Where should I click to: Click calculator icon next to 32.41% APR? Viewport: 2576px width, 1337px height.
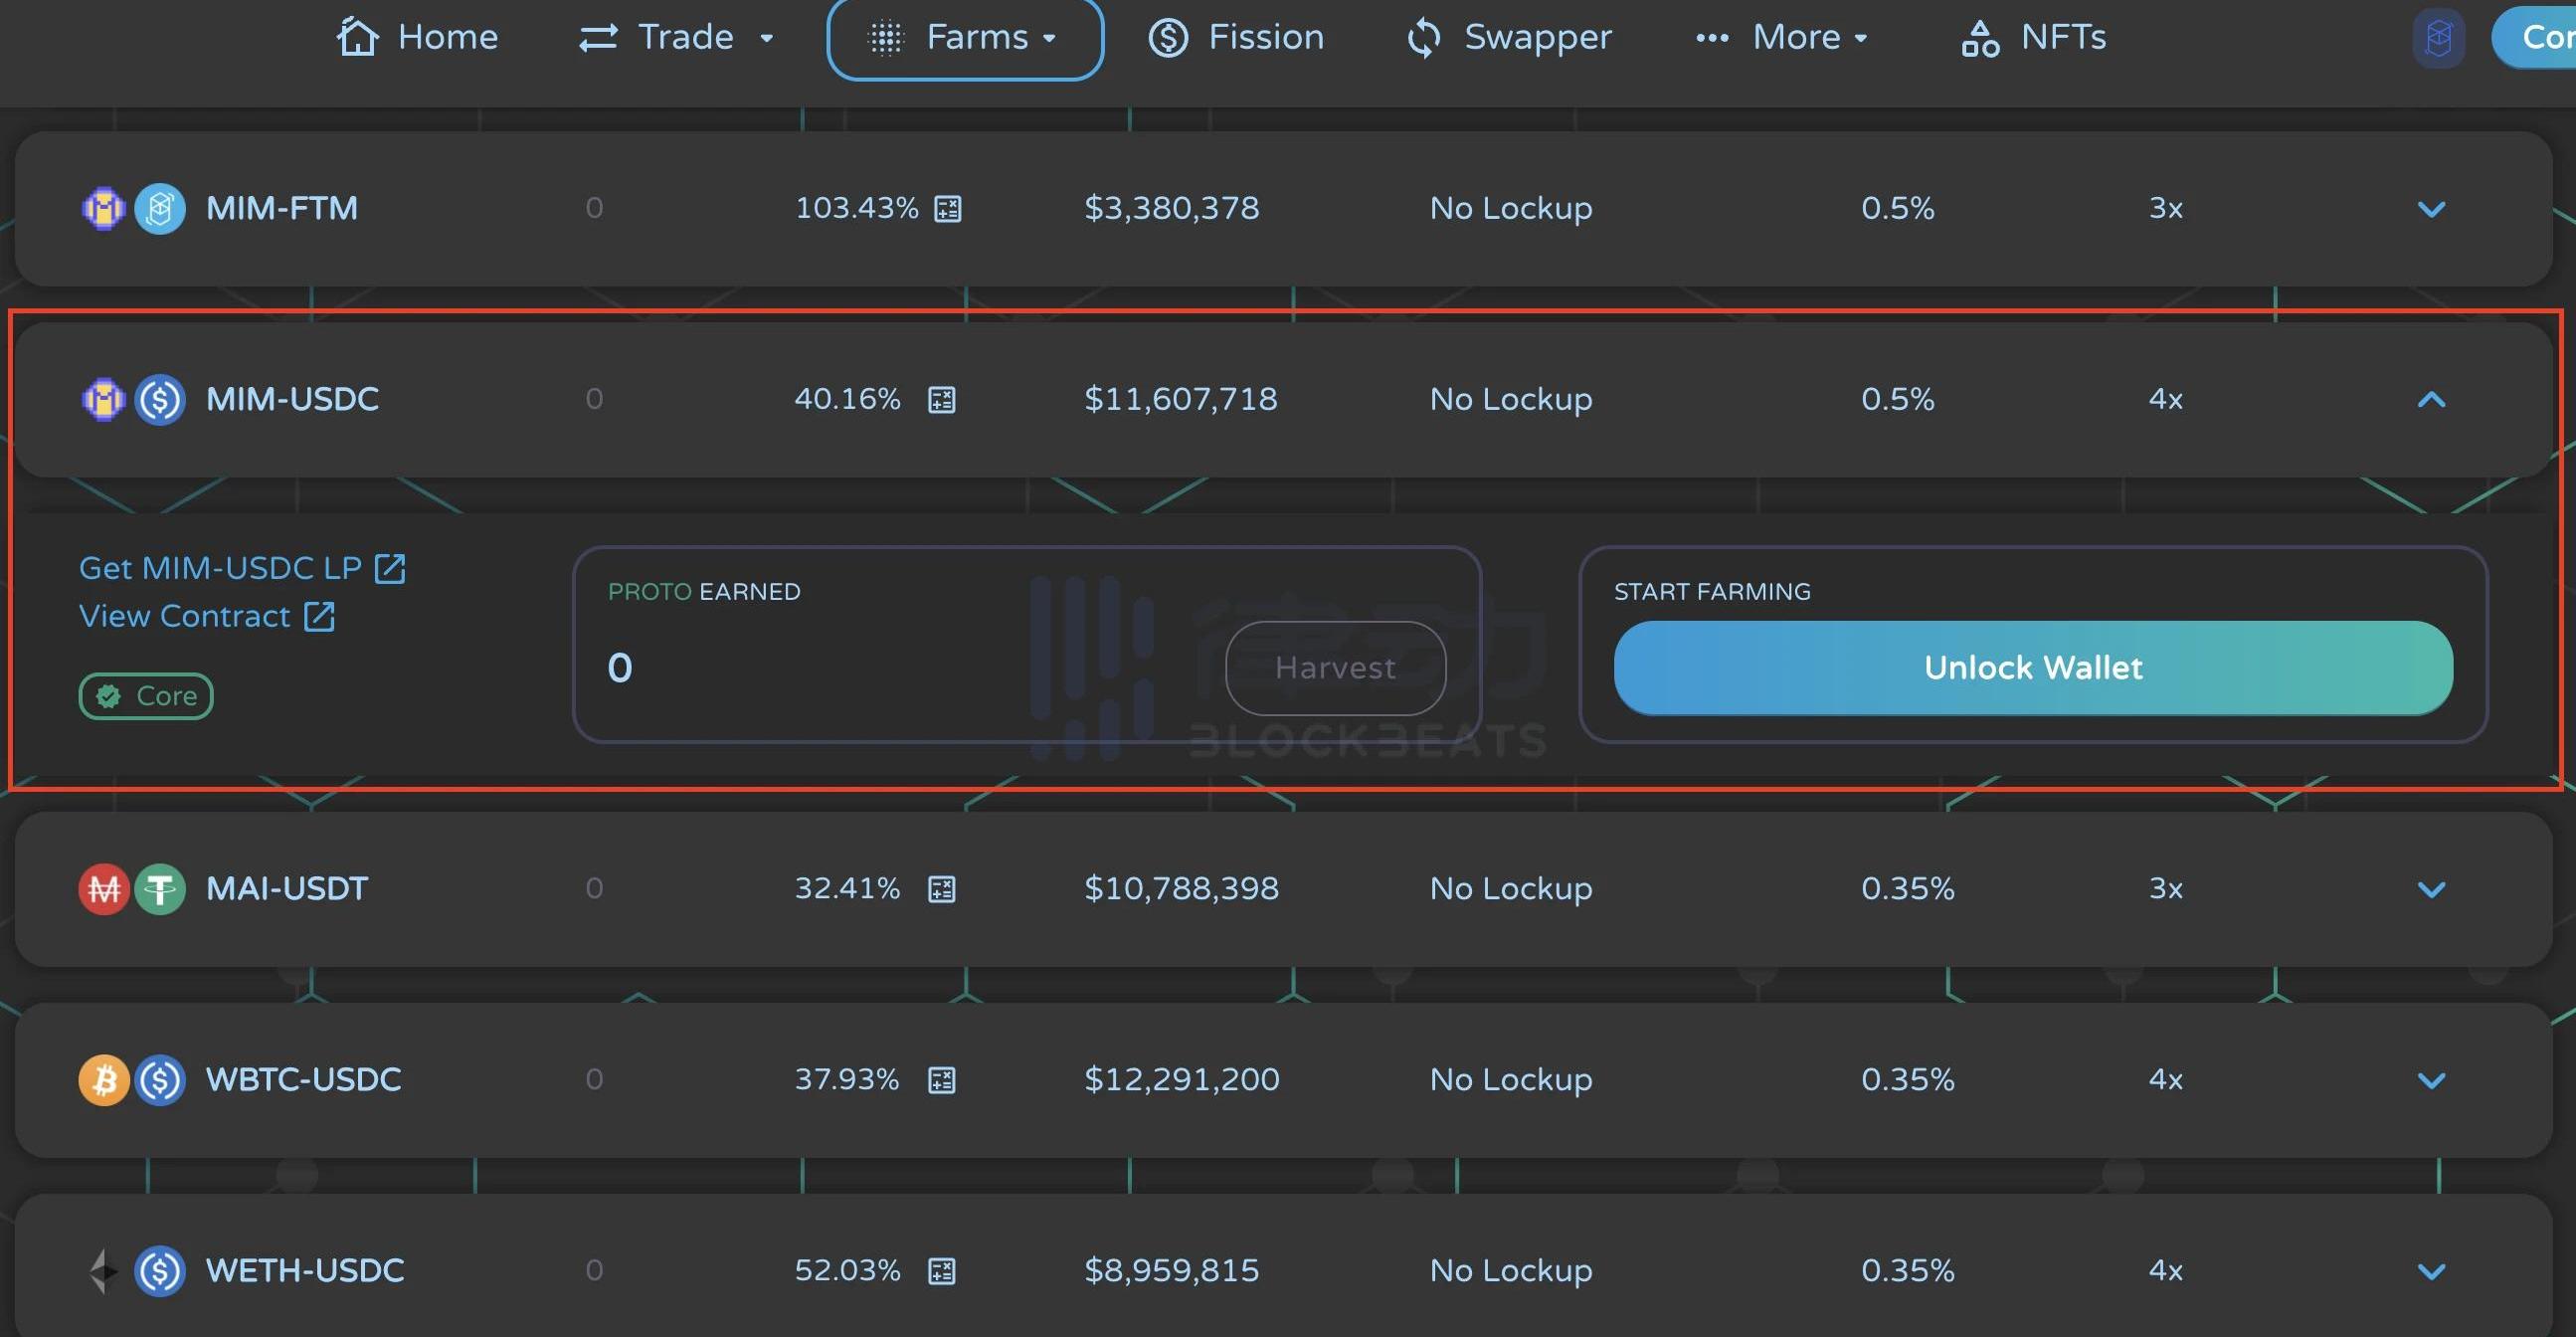pos(941,889)
